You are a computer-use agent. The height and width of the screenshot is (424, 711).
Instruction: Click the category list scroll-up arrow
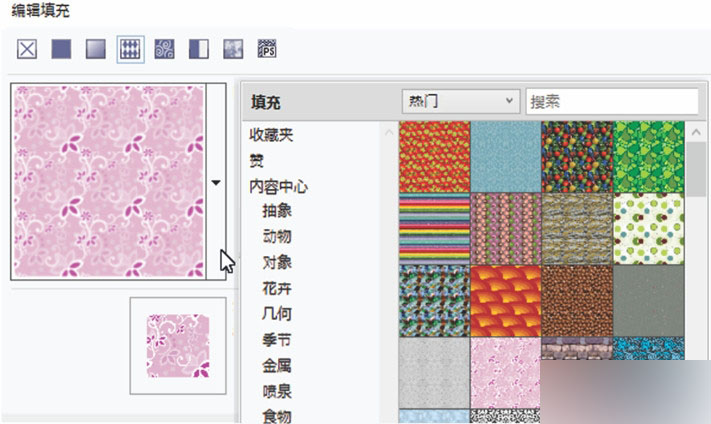tap(389, 132)
